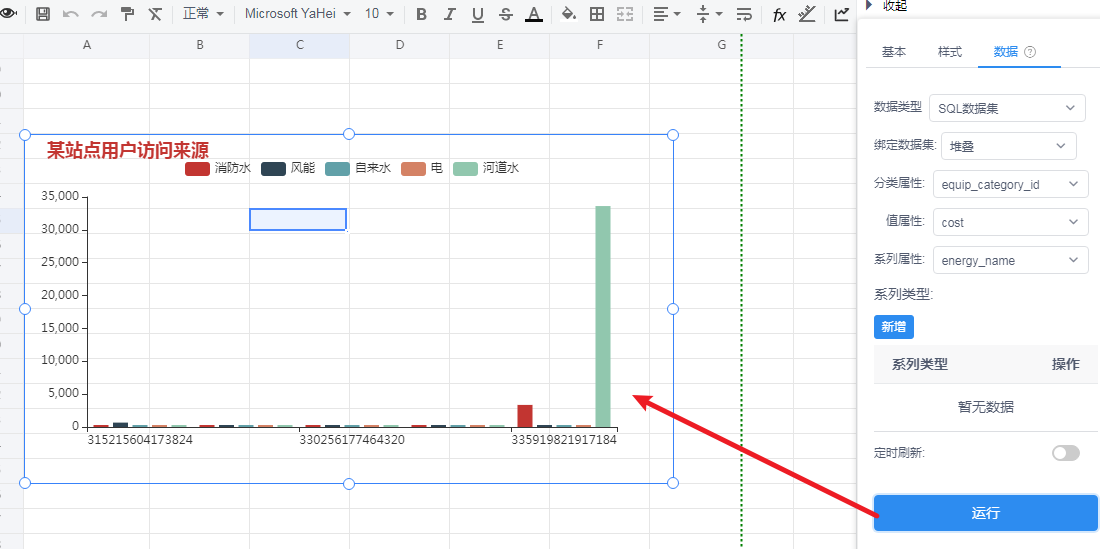Viewport: 1100px width, 549px height.
Task: Open the fx function tool
Action: (x=779, y=14)
